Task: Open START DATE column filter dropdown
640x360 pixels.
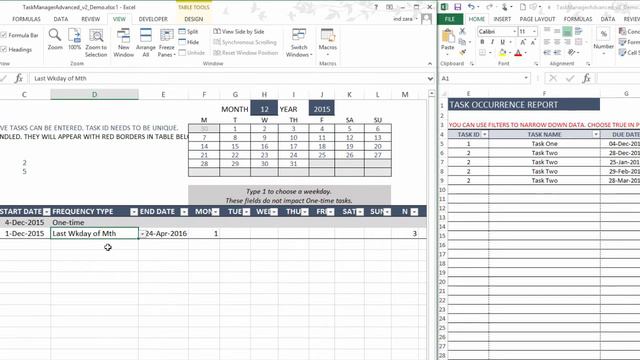Action: pyautogui.click(x=47, y=212)
